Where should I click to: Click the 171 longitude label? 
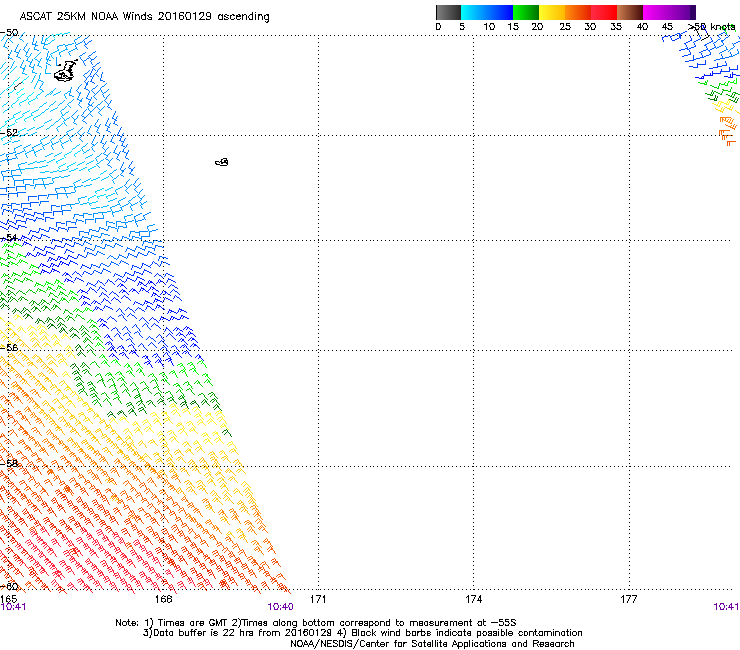coord(318,599)
